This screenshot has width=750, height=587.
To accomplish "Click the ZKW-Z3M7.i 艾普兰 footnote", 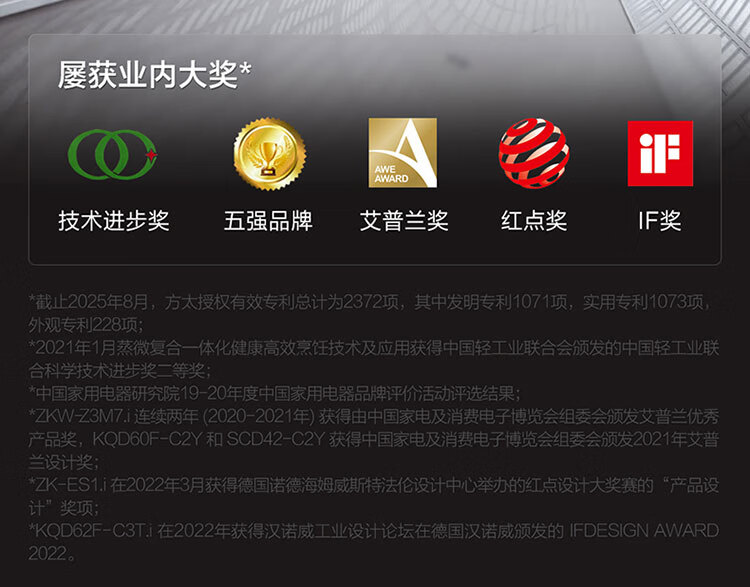I will pos(374,416).
